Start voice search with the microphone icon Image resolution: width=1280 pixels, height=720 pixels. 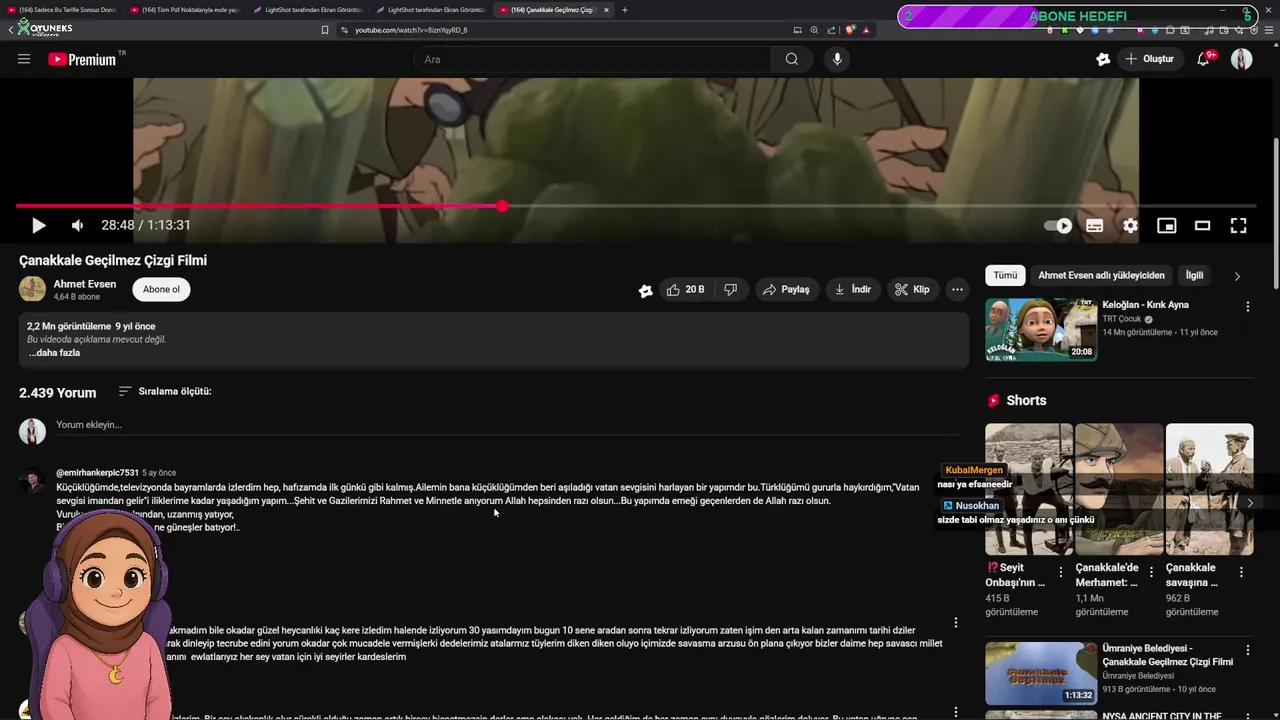[837, 59]
